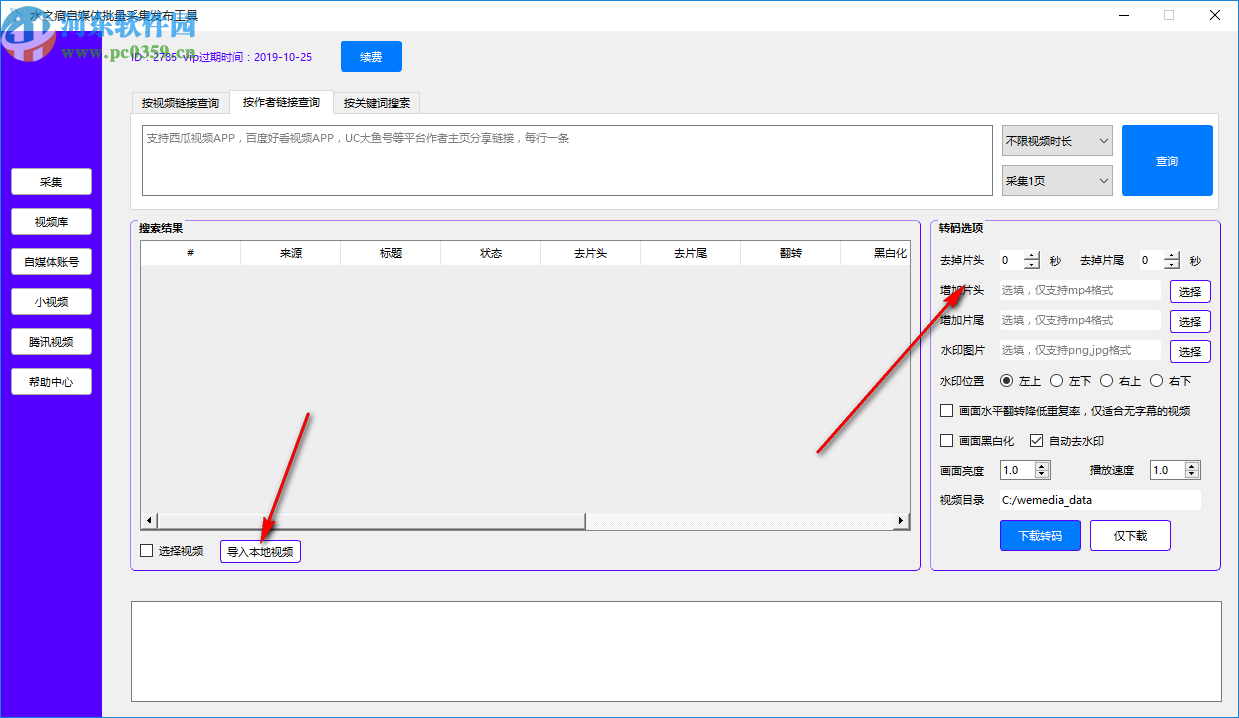Click the 去掉片头 seconds stepper
Viewport: 1239px width, 718px height.
1020,260
